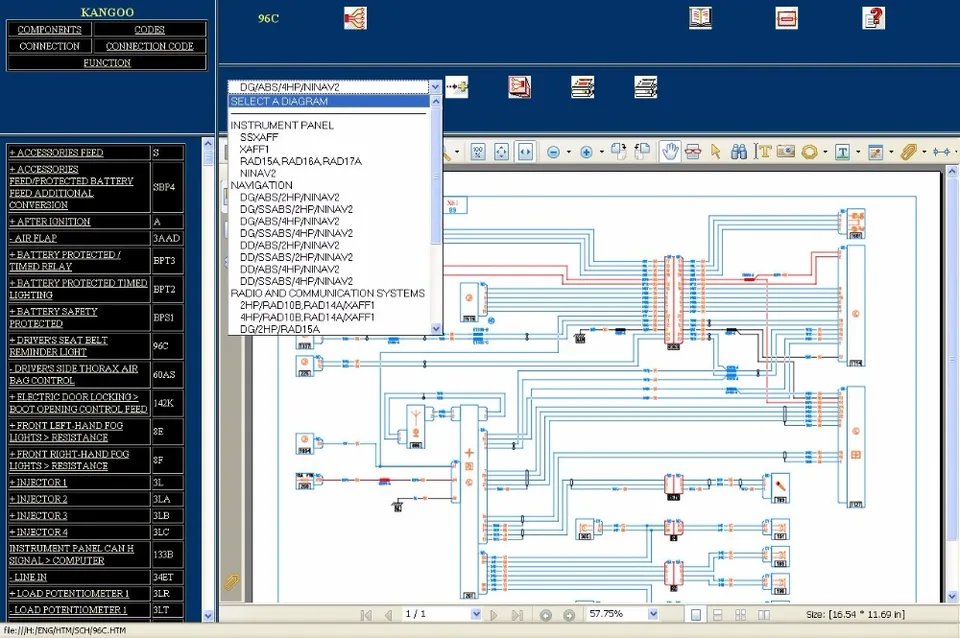
Task: Click the red connector icon in header
Action: 786,18
